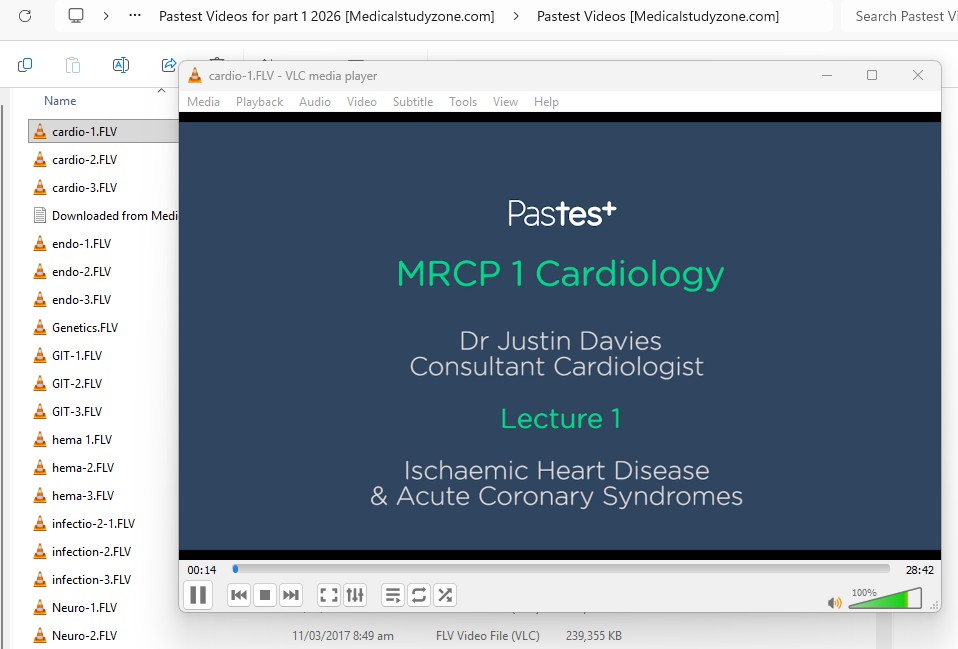
Task: Sort files by the Name column header
Action: 60,101
